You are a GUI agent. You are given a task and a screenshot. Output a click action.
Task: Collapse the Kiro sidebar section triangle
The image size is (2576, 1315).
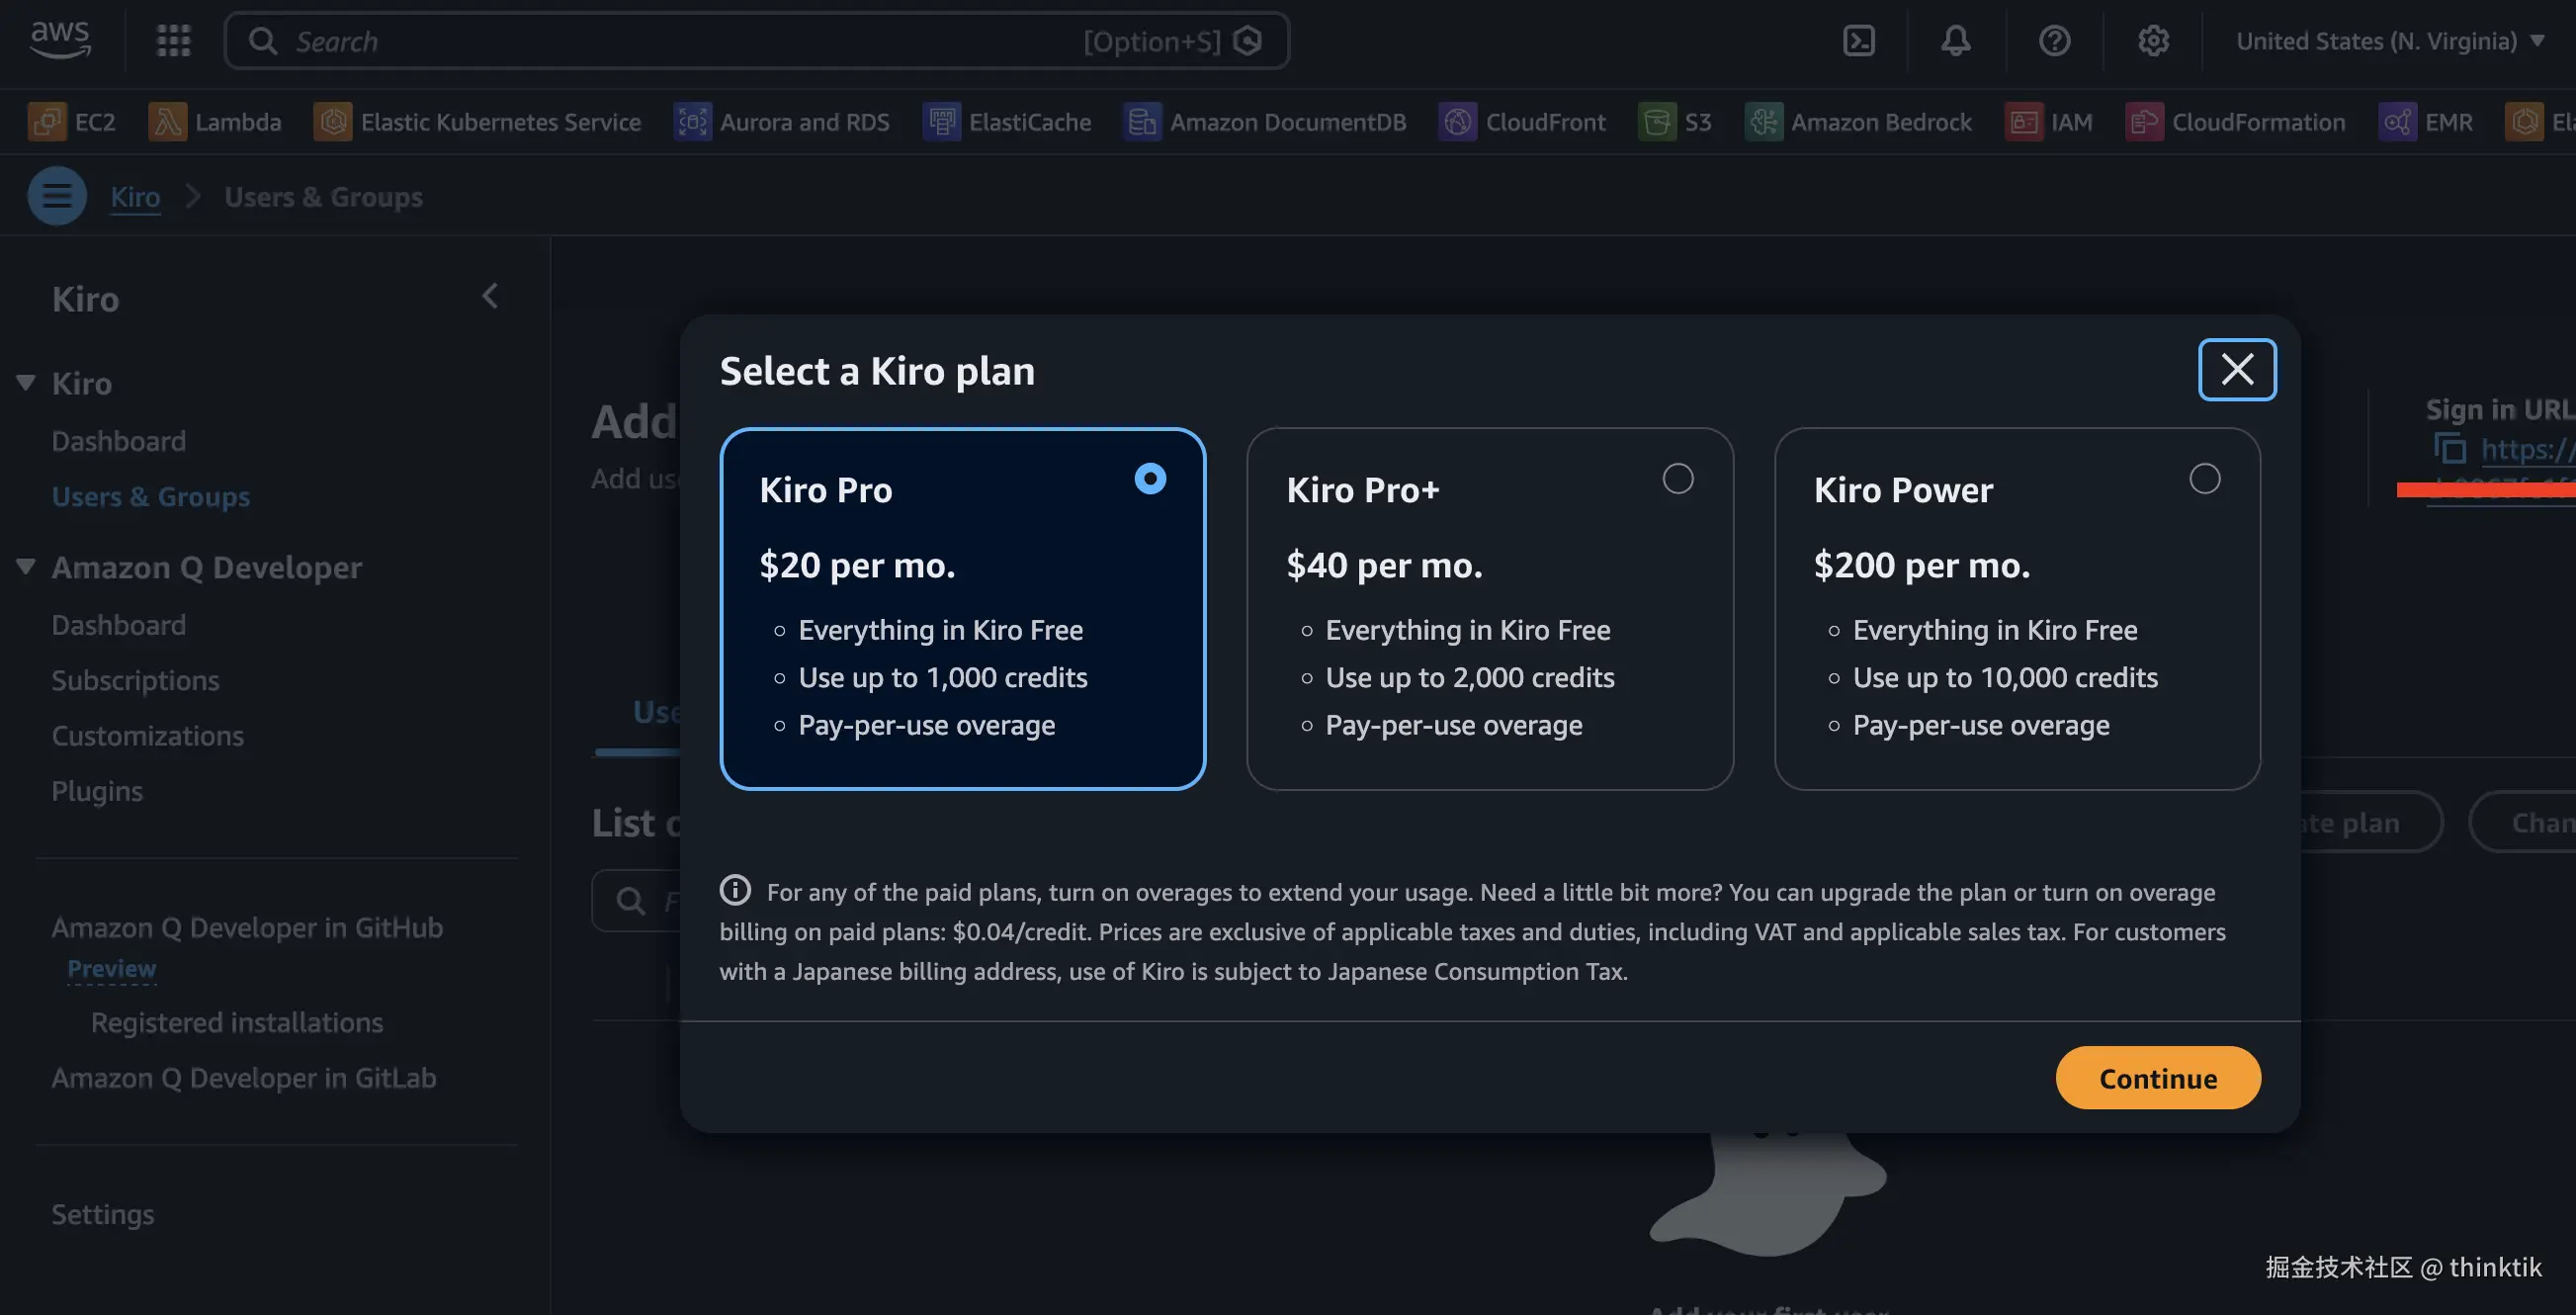click(x=26, y=382)
